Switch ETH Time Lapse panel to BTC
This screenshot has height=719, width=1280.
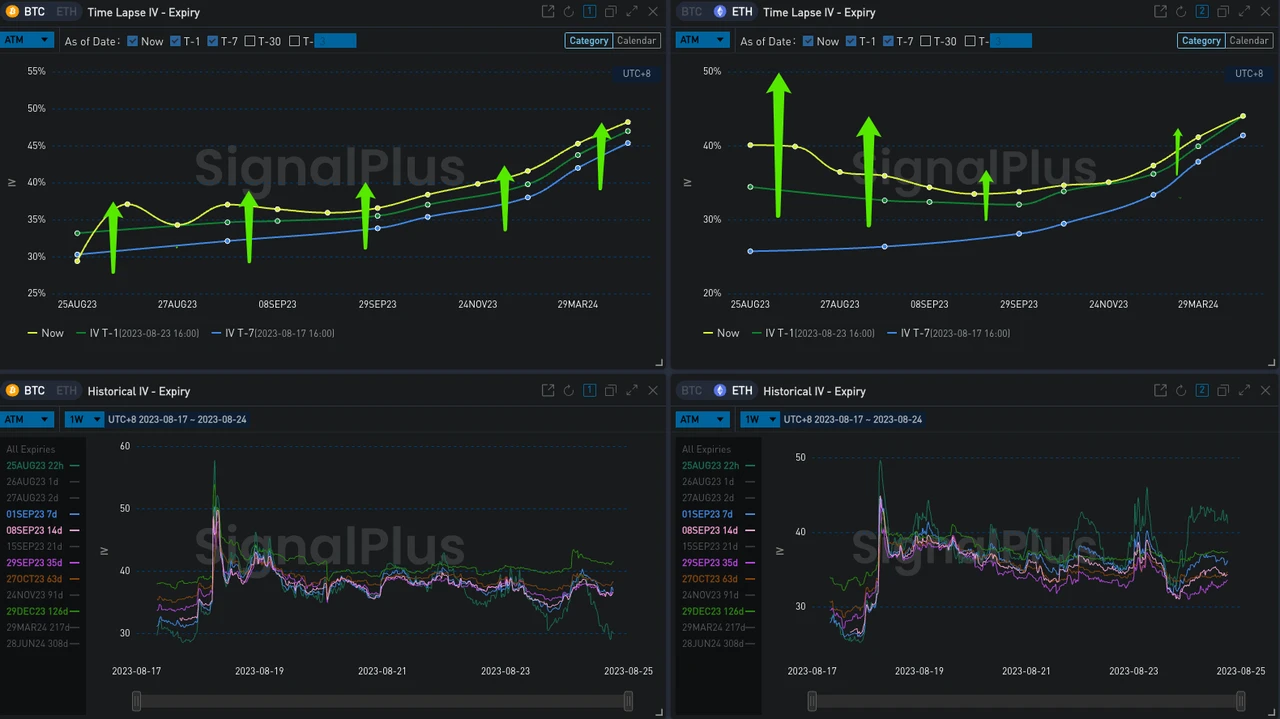point(691,12)
